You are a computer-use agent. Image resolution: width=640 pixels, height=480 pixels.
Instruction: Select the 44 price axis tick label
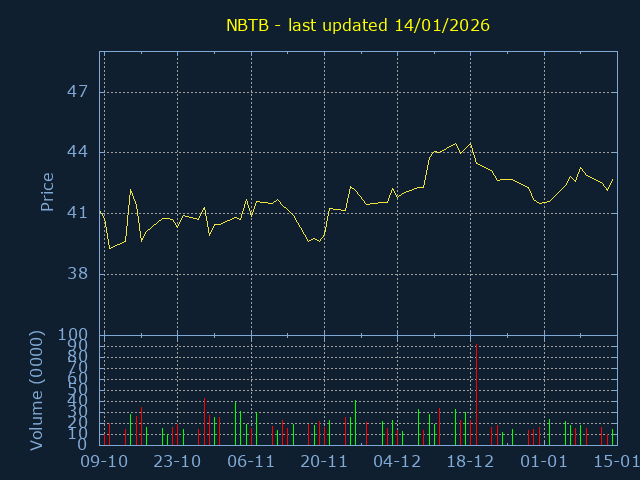pyautogui.click(x=78, y=153)
